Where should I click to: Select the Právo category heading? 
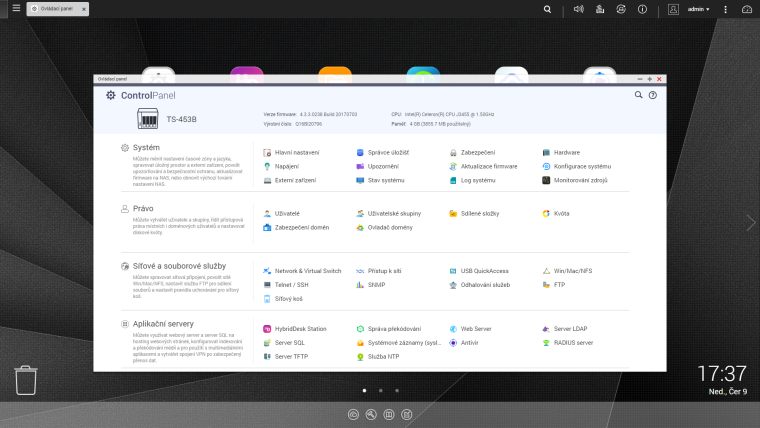click(143, 208)
